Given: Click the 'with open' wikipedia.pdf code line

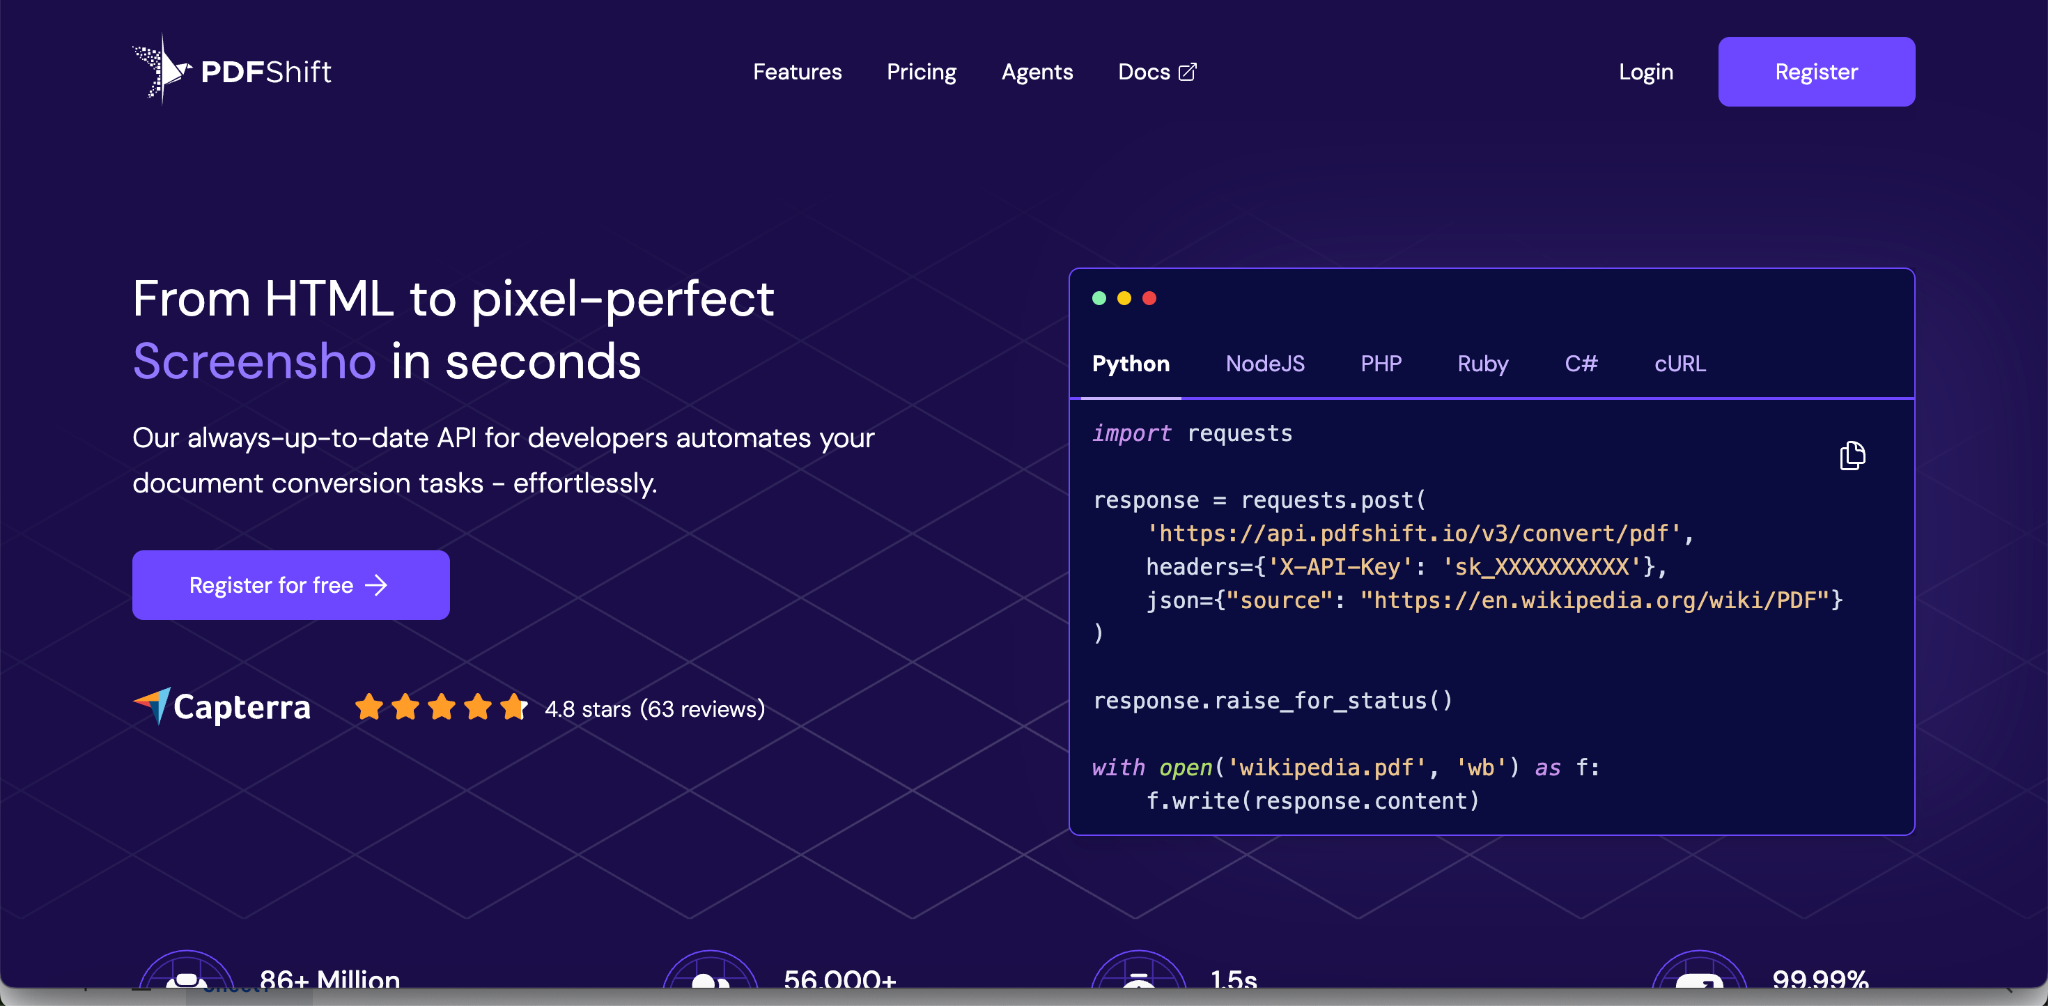Looking at the screenshot, I should pos(1346,768).
